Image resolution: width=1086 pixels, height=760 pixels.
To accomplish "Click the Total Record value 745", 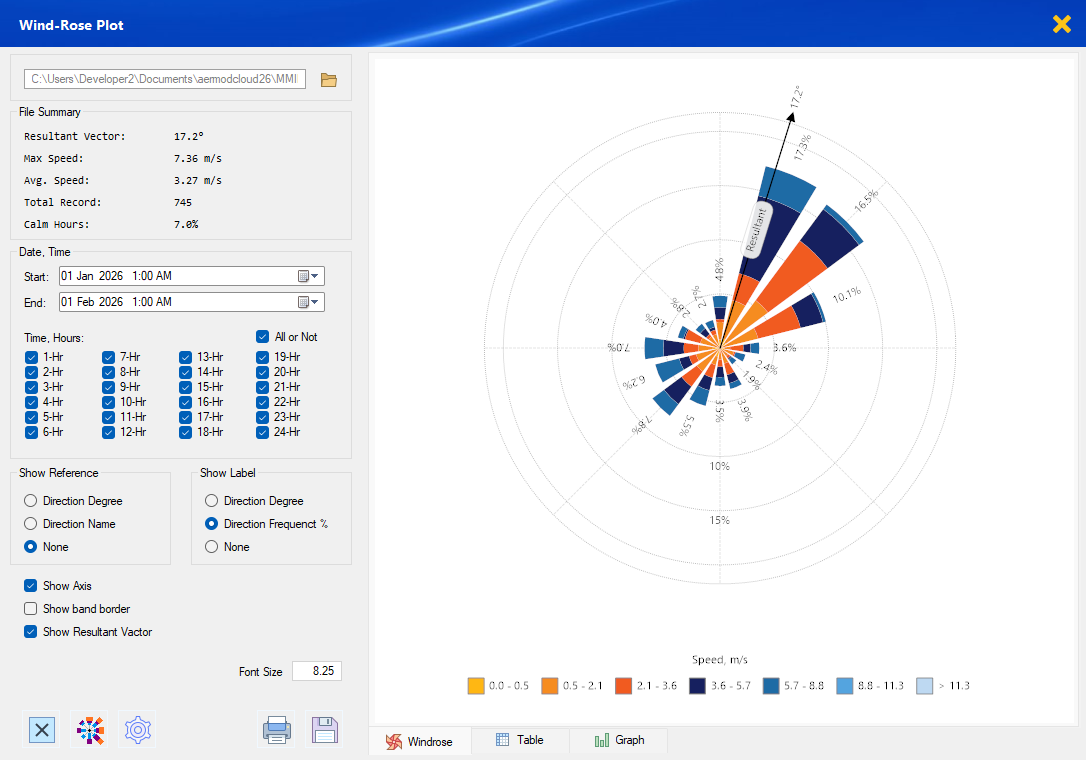I will coord(183,203).
